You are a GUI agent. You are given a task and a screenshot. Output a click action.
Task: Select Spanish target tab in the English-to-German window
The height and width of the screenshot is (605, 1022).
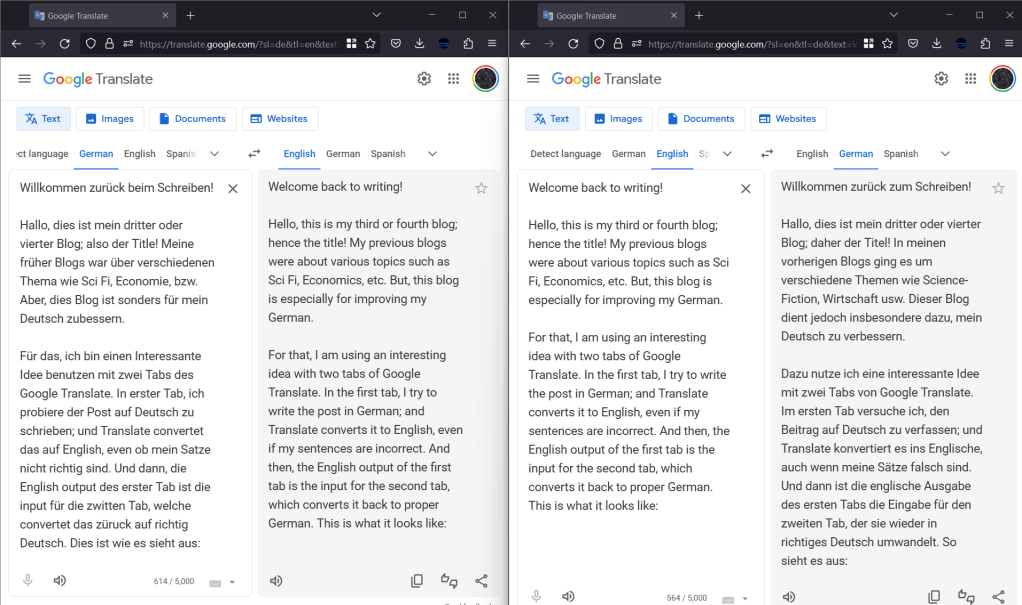900,154
